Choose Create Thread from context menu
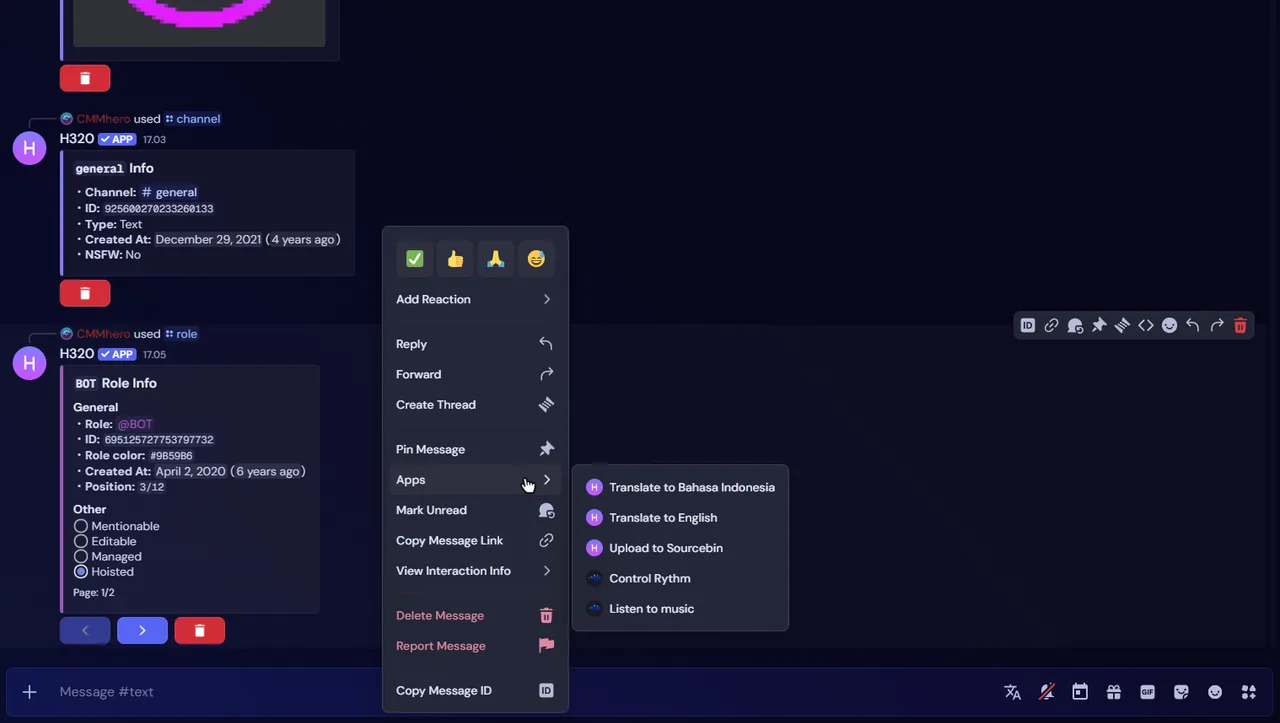Image resolution: width=1280 pixels, height=723 pixels. [475, 405]
